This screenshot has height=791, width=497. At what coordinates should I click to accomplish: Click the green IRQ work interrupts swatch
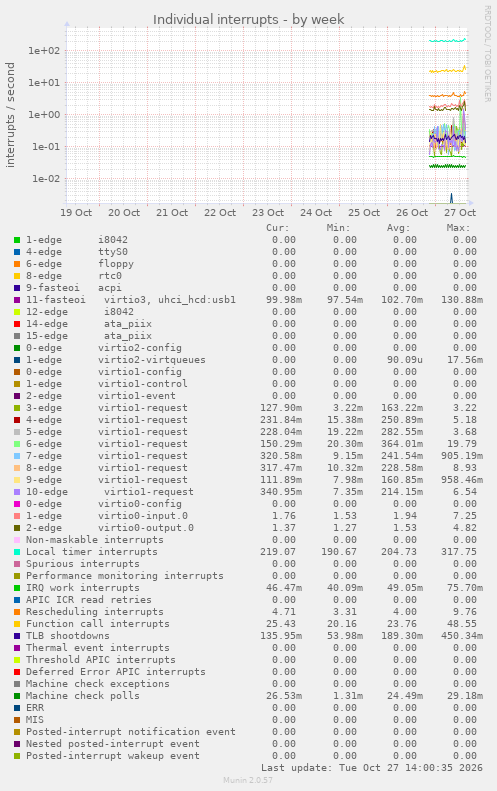pos(17,588)
